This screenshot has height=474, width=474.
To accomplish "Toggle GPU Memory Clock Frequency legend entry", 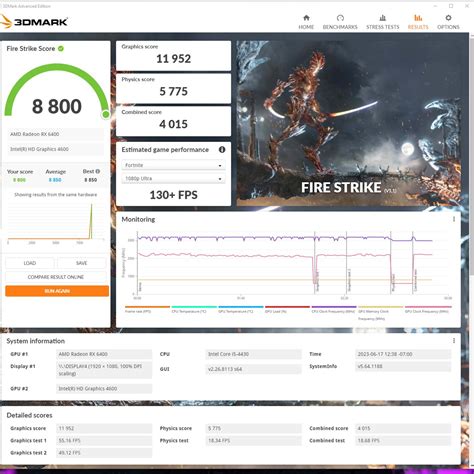I will coord(381,313).
